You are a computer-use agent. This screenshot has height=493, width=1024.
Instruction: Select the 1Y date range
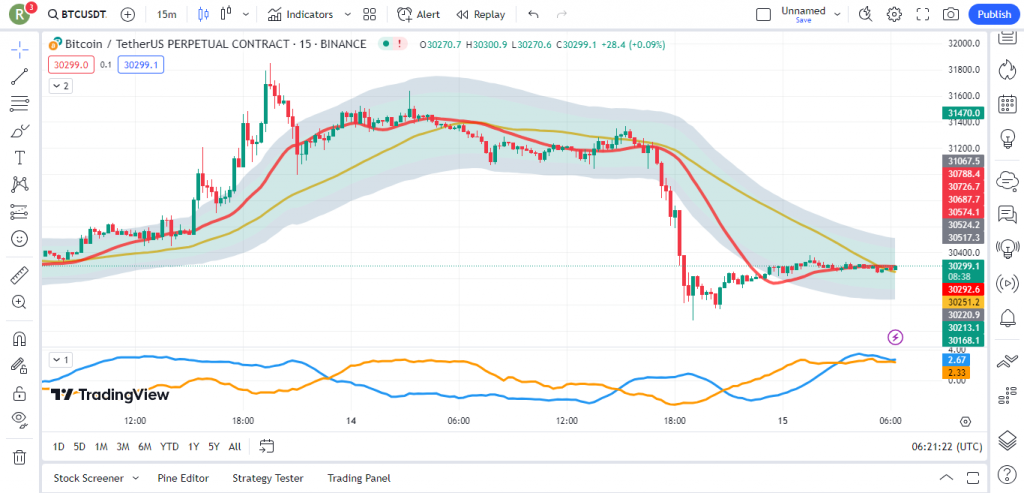coord(193,447)
